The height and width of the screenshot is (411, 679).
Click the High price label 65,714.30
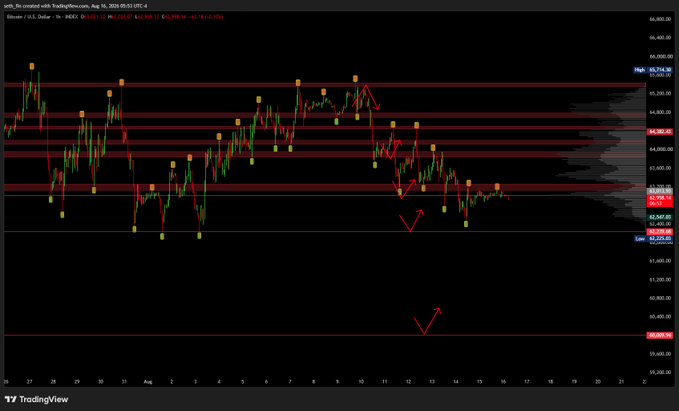tap(653, 70)
